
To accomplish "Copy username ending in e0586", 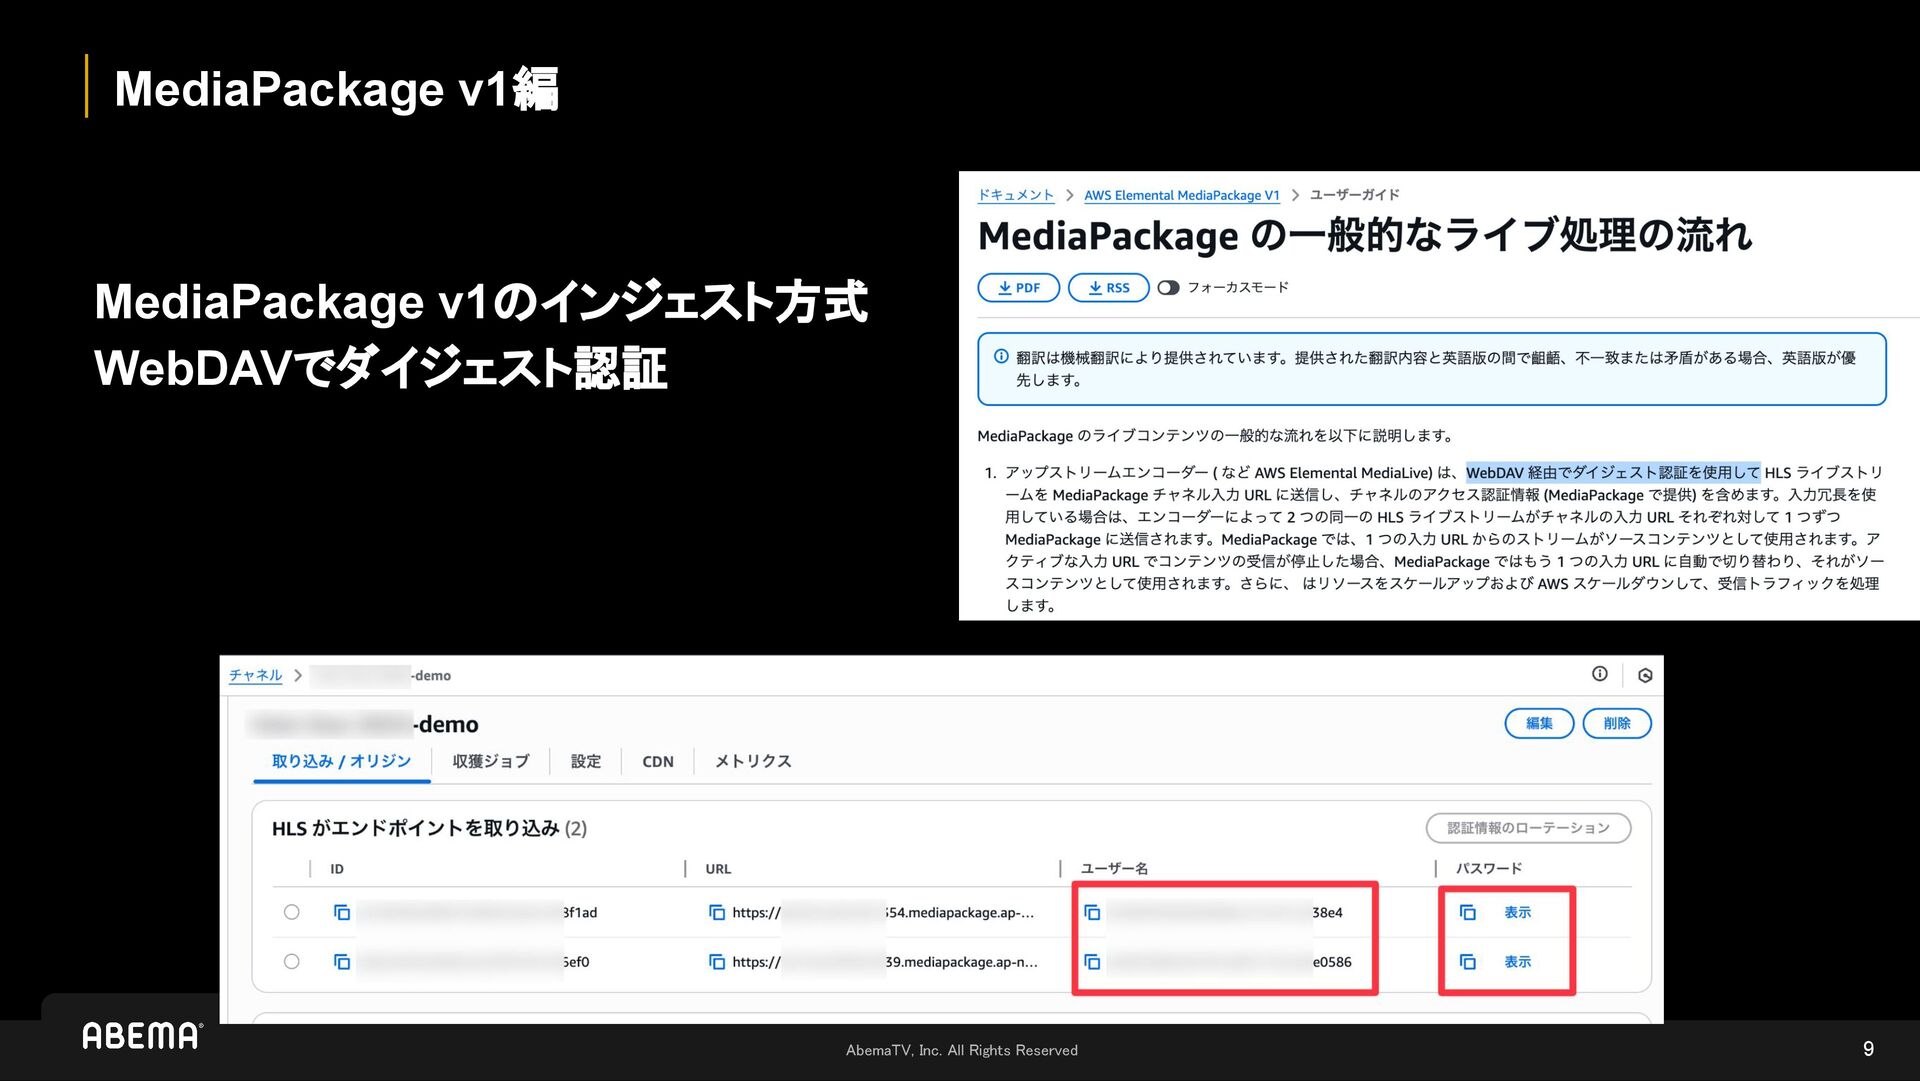I will click(1092, 962).
